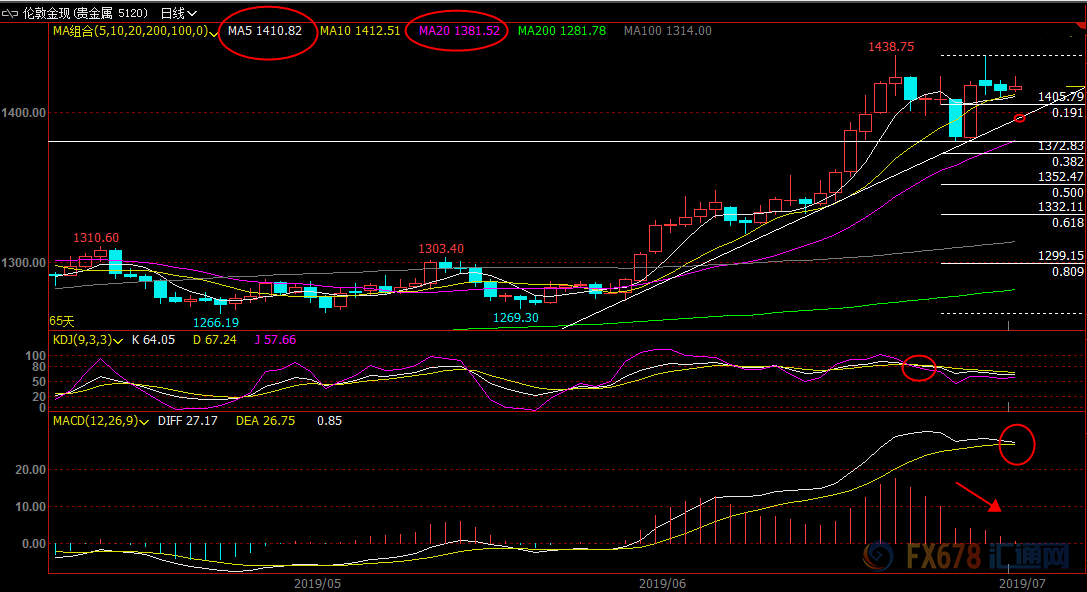1087x592 pixels.
Task: Select the 0.382 Fibonacci level at 1372.83
Action: click(1068, 162)
